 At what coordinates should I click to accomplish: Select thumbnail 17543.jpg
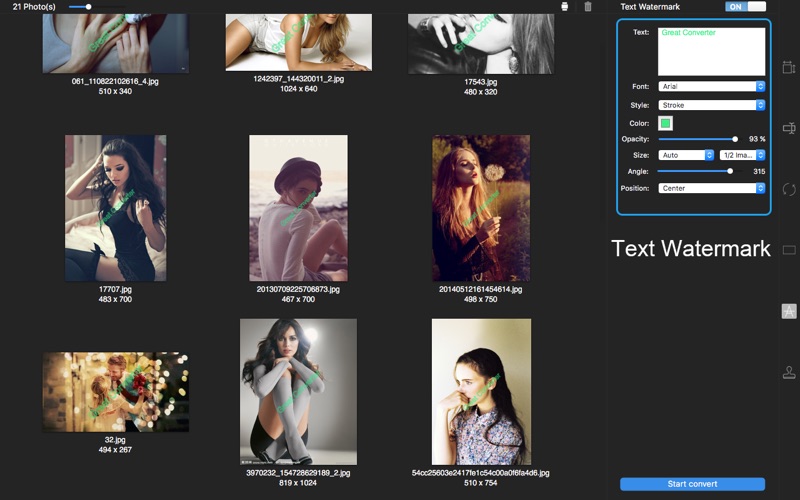pyautogui.click(x=481, y=44)
